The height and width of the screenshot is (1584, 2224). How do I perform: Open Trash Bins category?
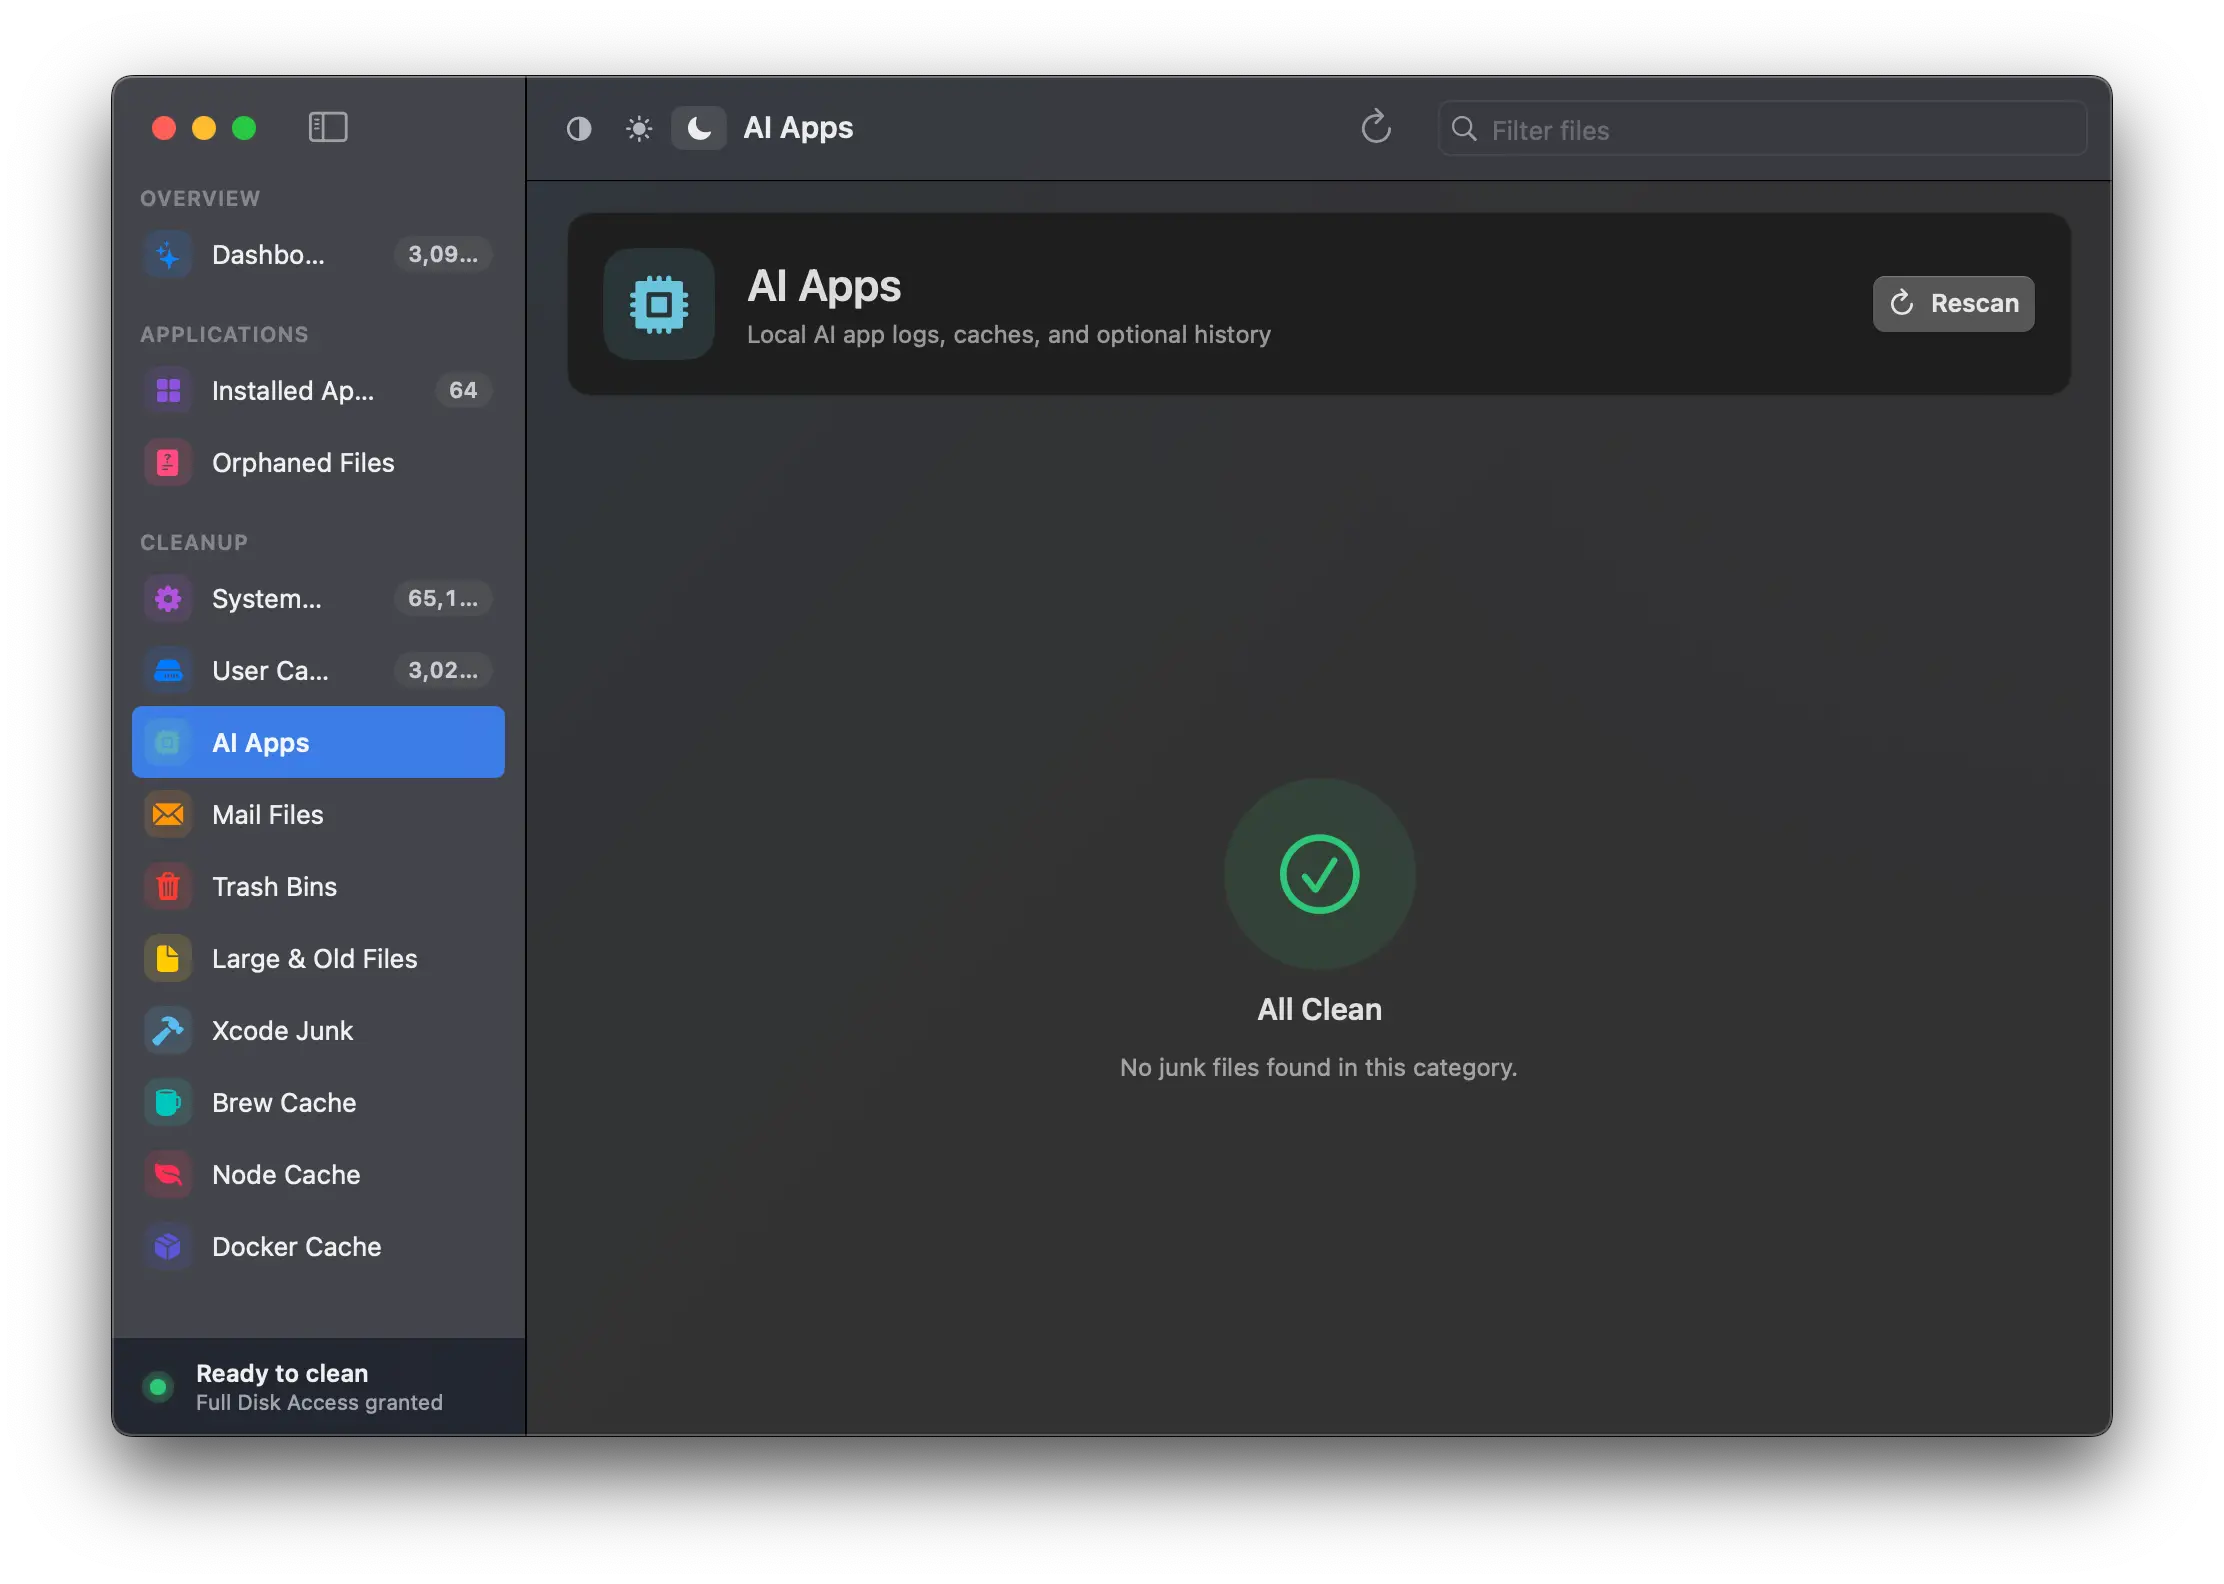click(318, 887)
